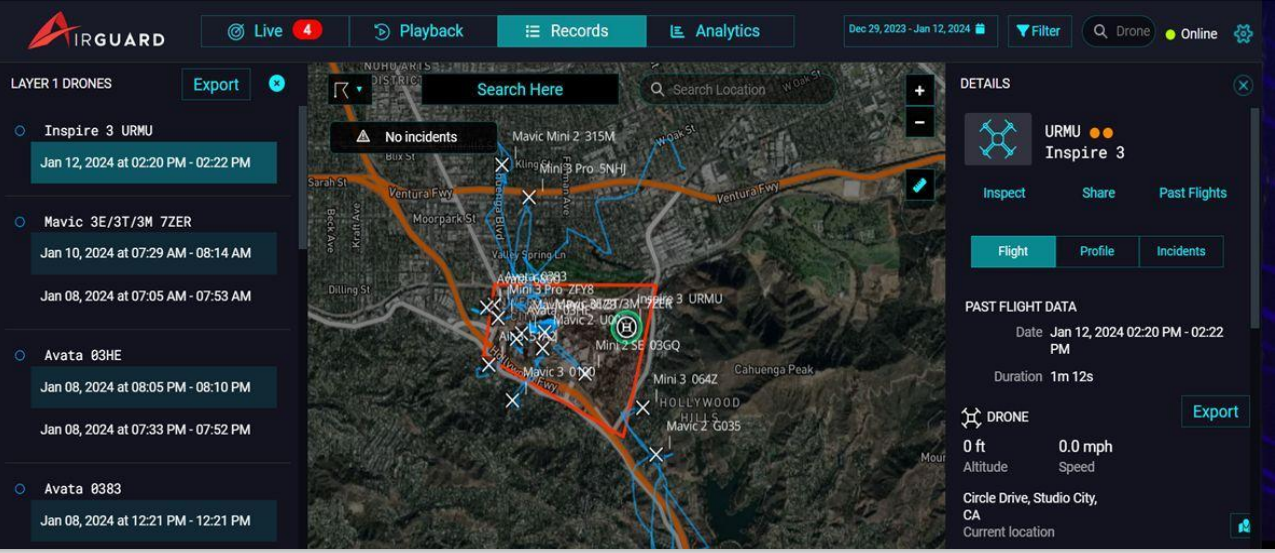Screen dimensions: 1275x553
Task: Click the small drone icon beside DRONE
Action: (971, 417)
